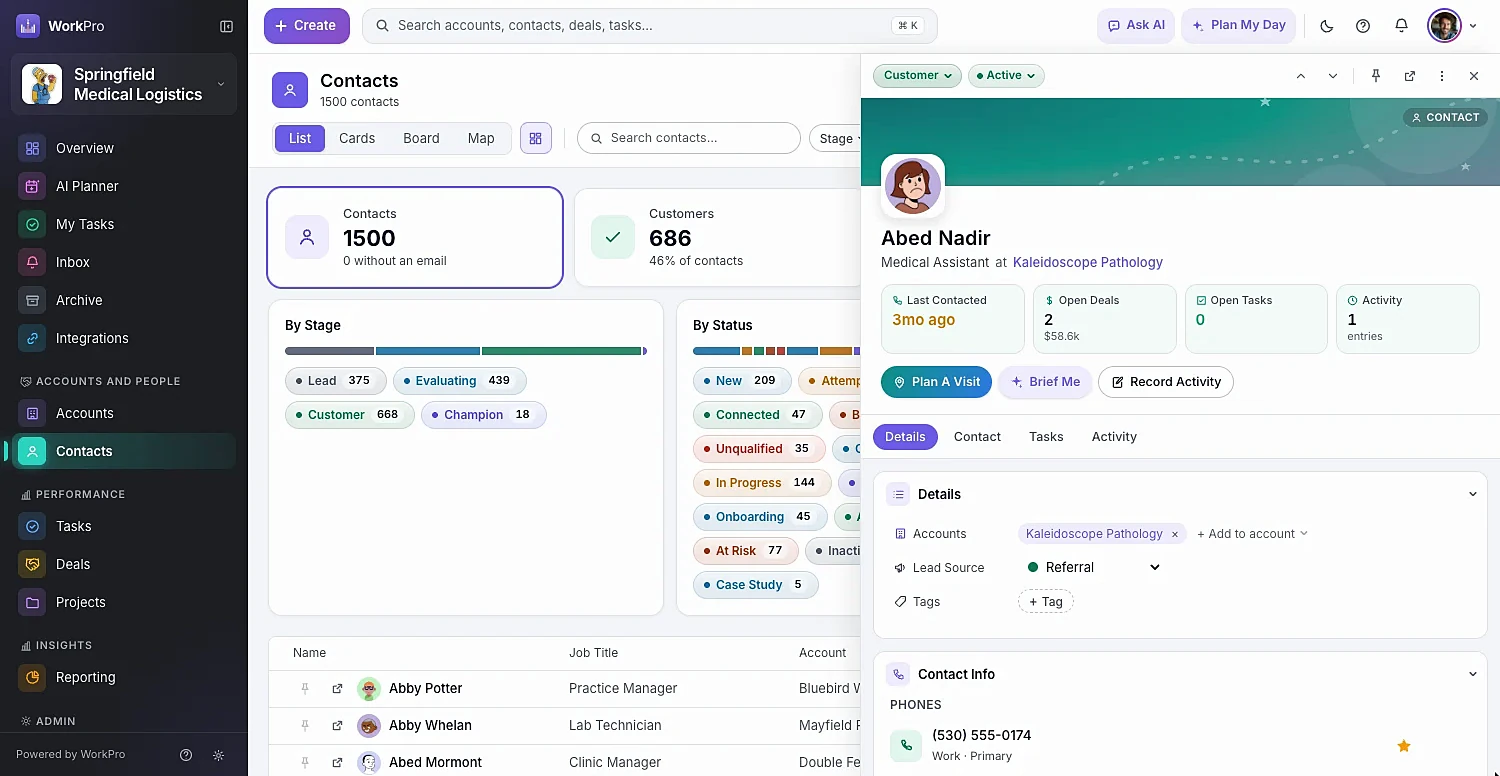Open contact panel more options menu
Image resolution: width=1500 pixels, height=776 pixels.
(1442, 76)
